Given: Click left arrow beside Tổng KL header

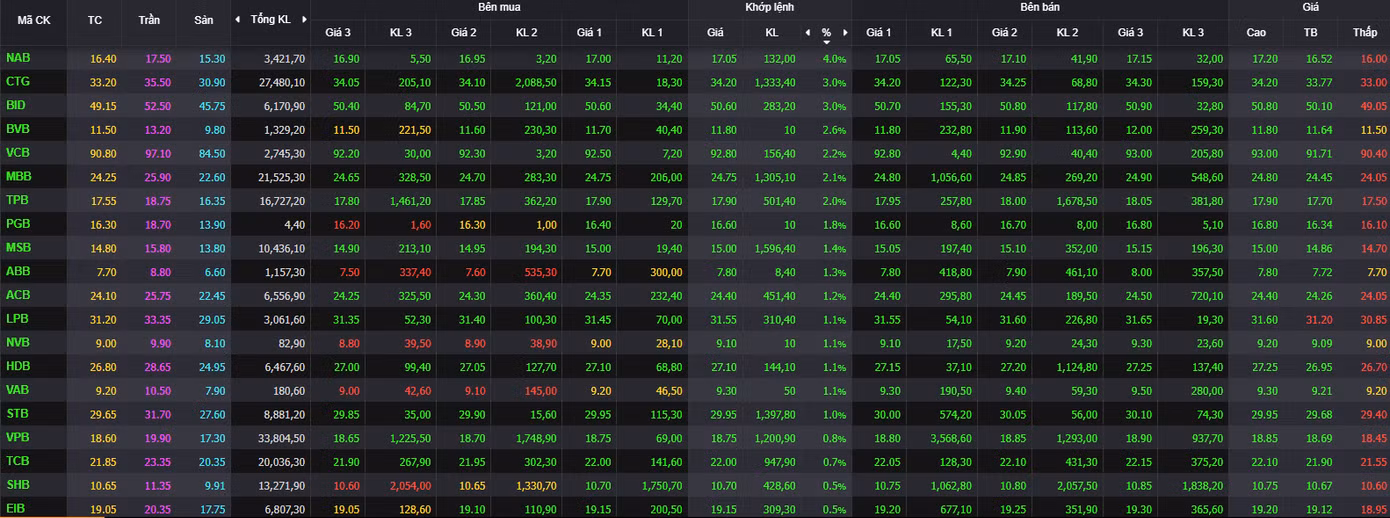Looking at the screenshot, I should [237, 20].
